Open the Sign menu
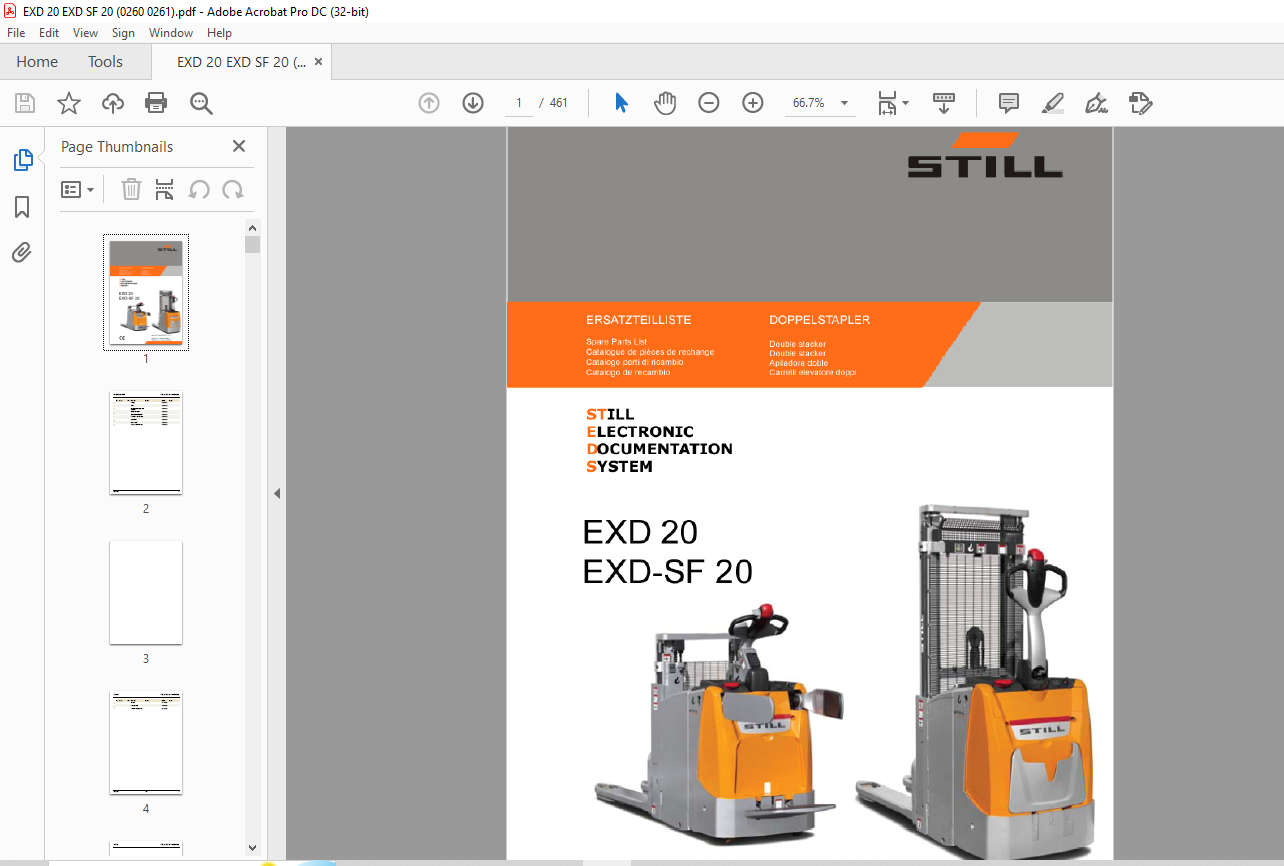Viewport: 1284px width, 866px height. tap(123, 33)
